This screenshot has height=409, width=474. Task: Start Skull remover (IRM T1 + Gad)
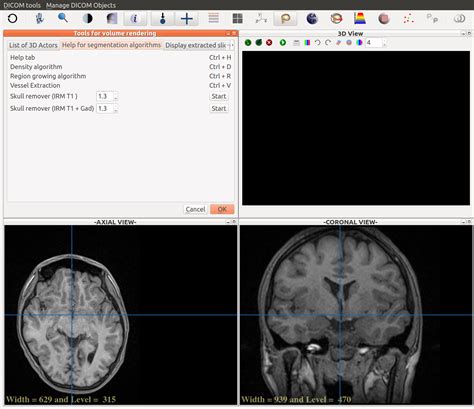[219, 109]
